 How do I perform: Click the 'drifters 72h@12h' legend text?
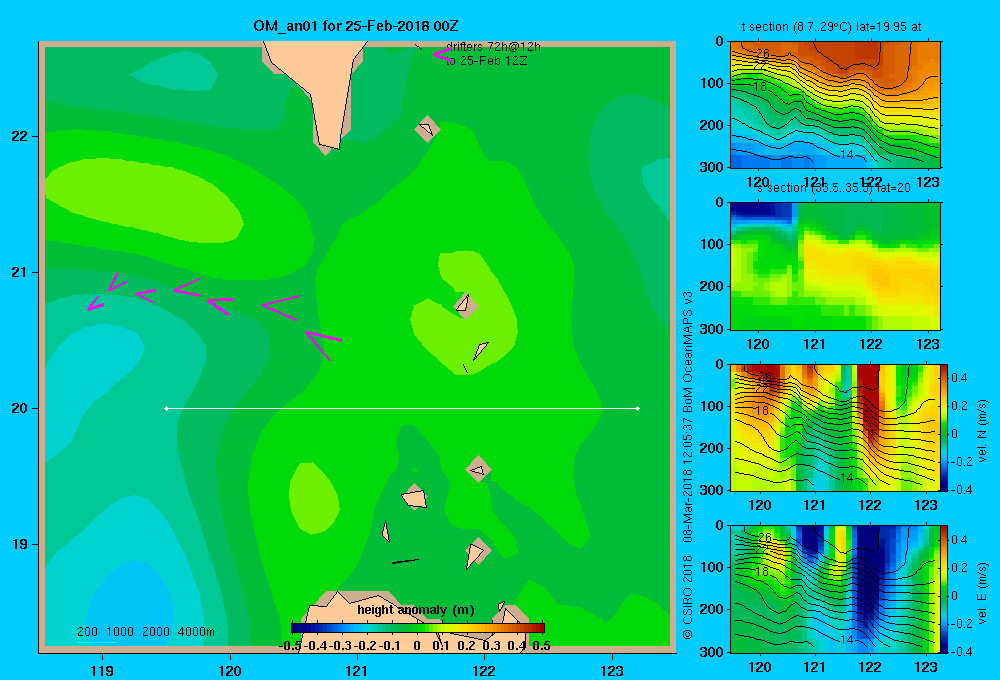(493, 47)
